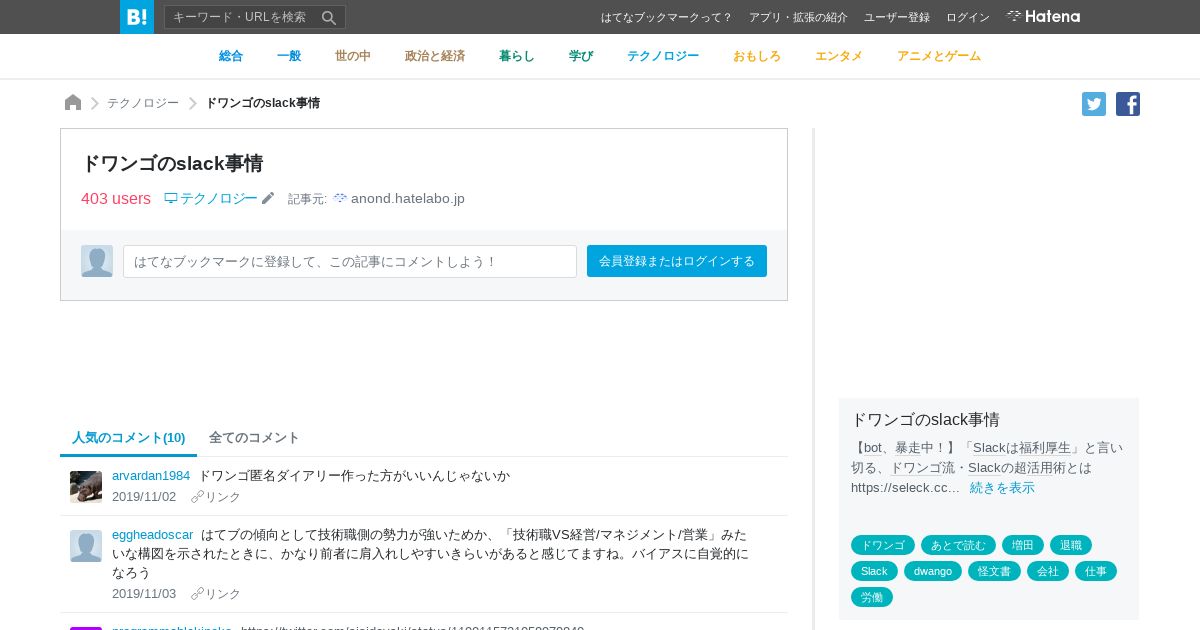Select the あとで読む tag
The height and width of the screenshot is (630, 1200).
[x=958, y=545]
